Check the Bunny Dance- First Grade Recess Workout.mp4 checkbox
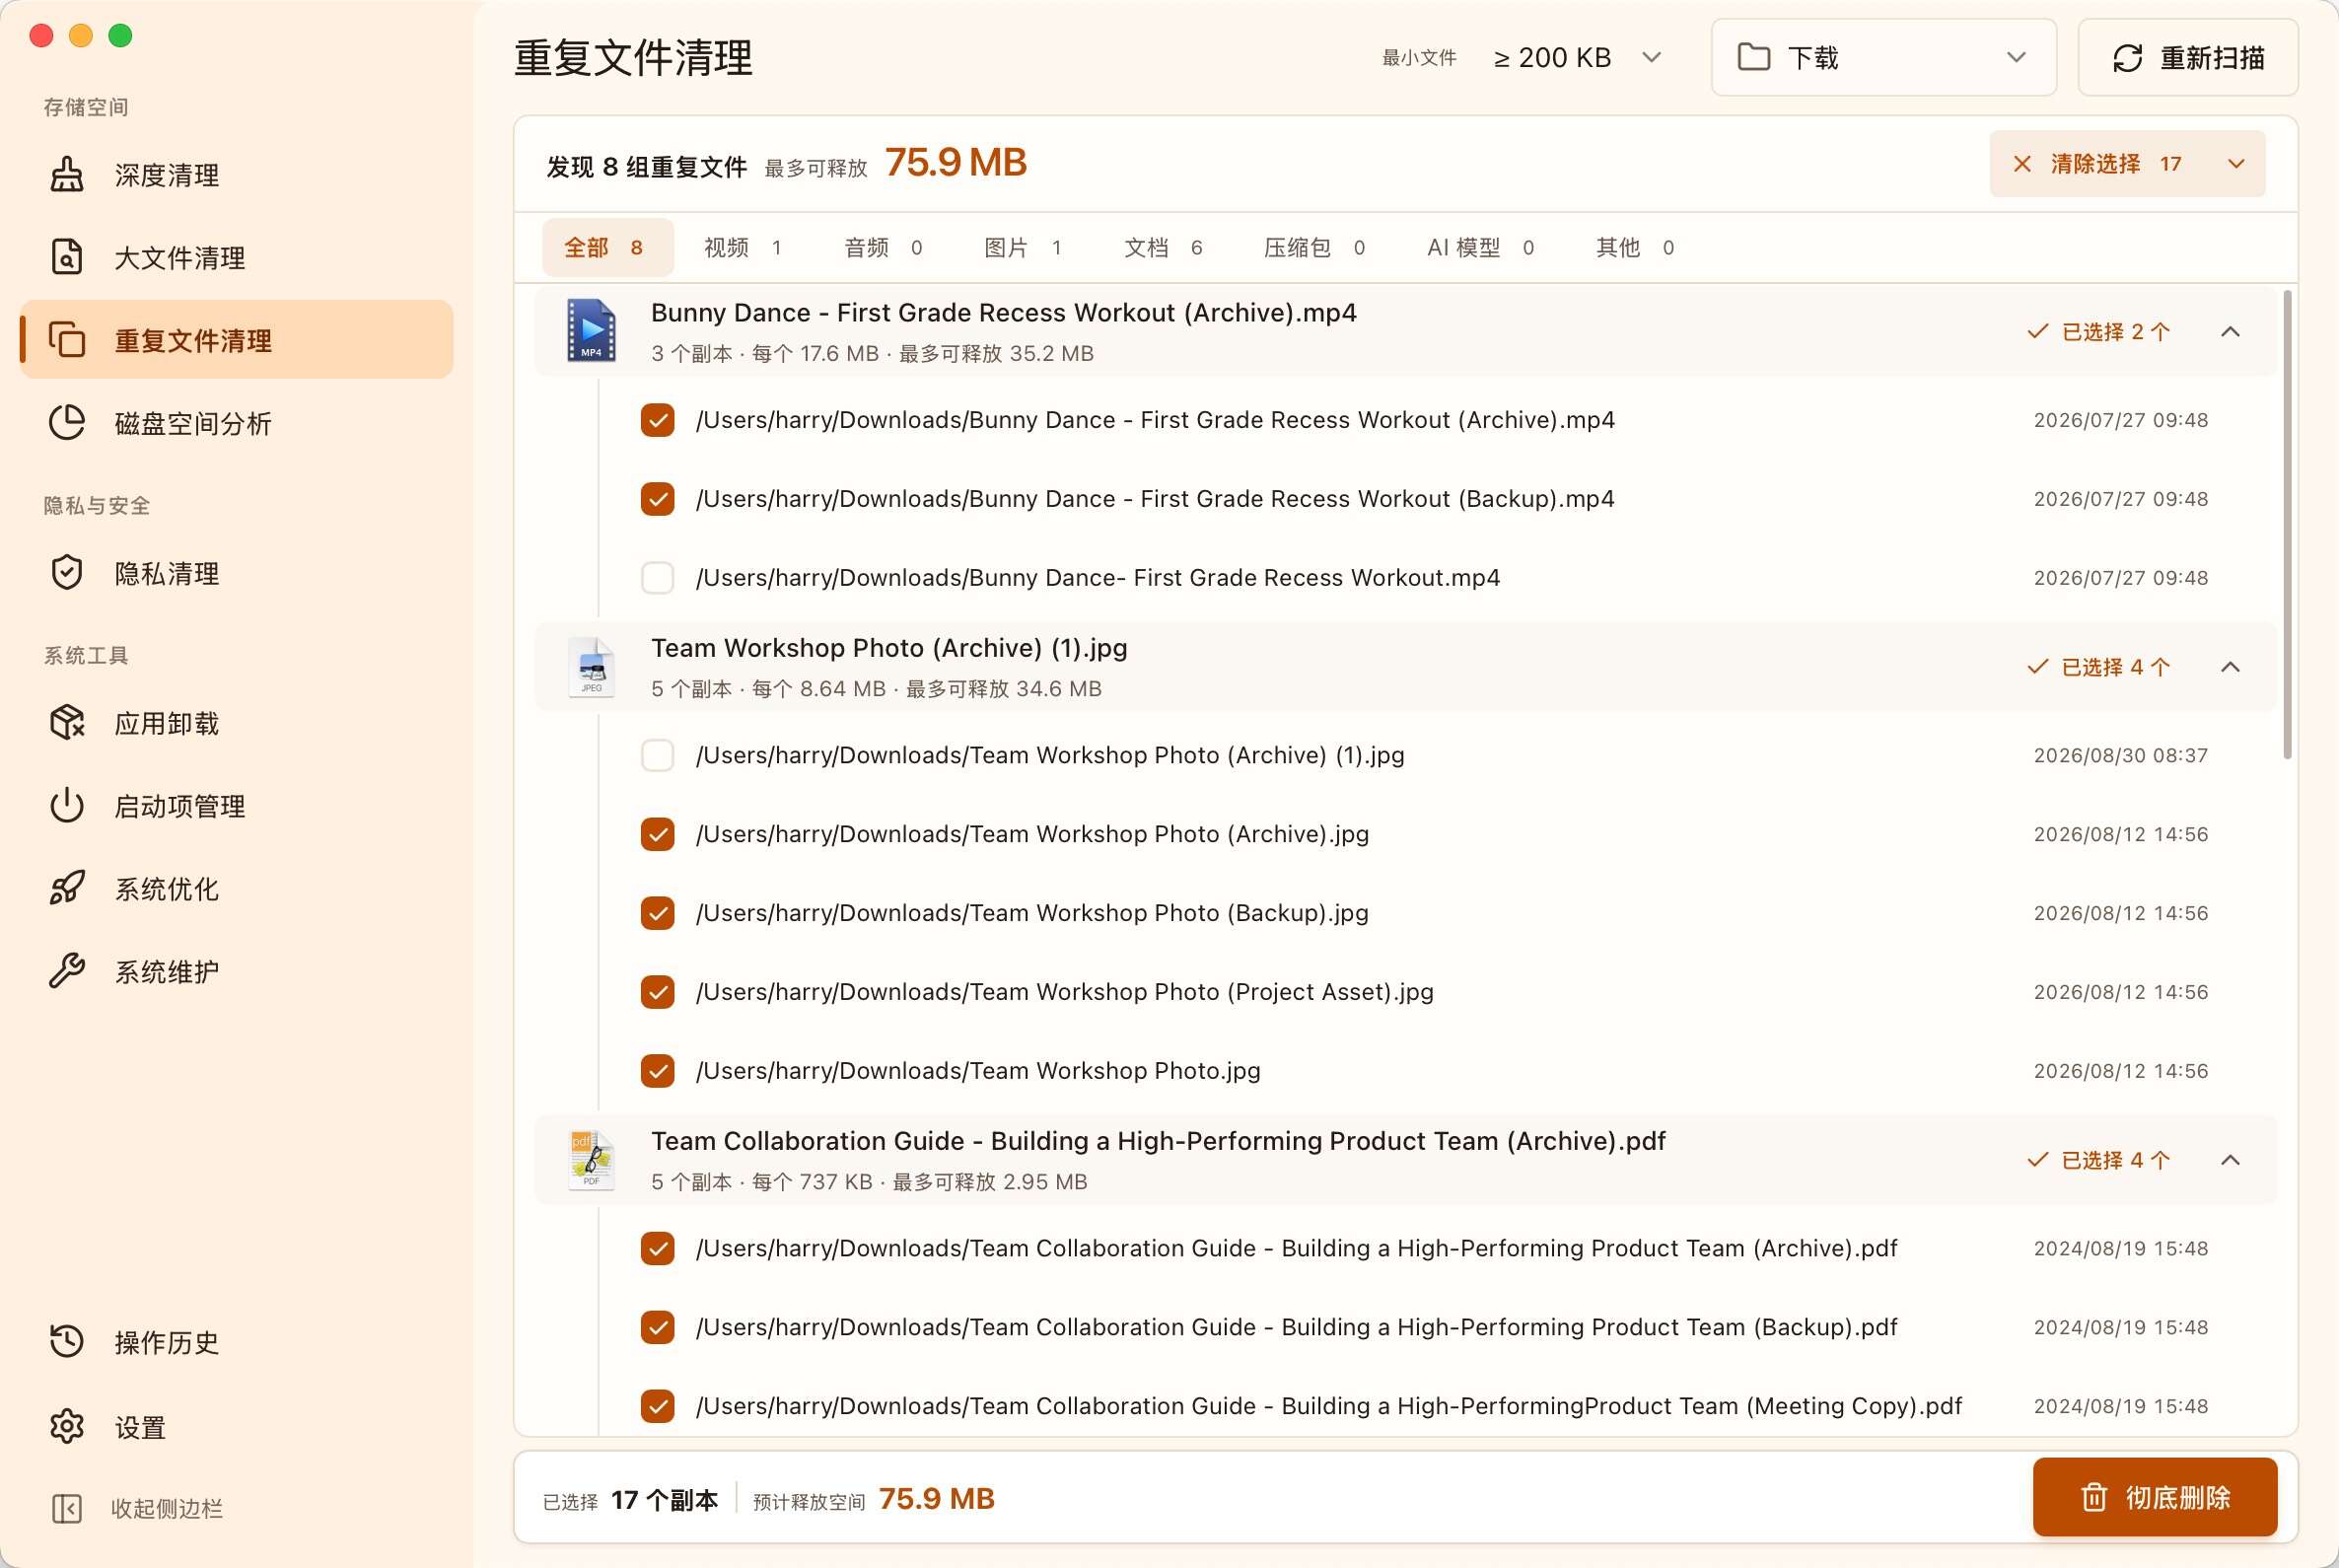Viewport: 2339px width, 1568px height. pyautogui.click(x=657, y=578)
